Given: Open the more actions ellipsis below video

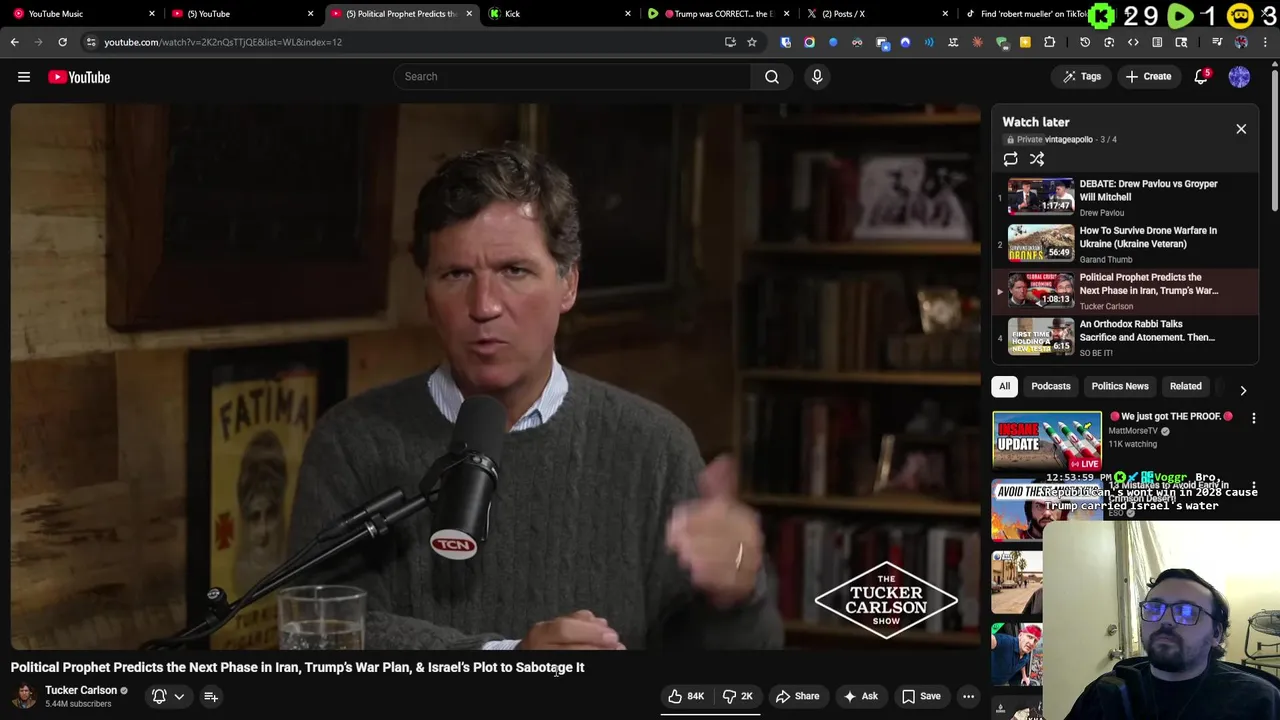Looking at the screenshot, I should (968, 696).
